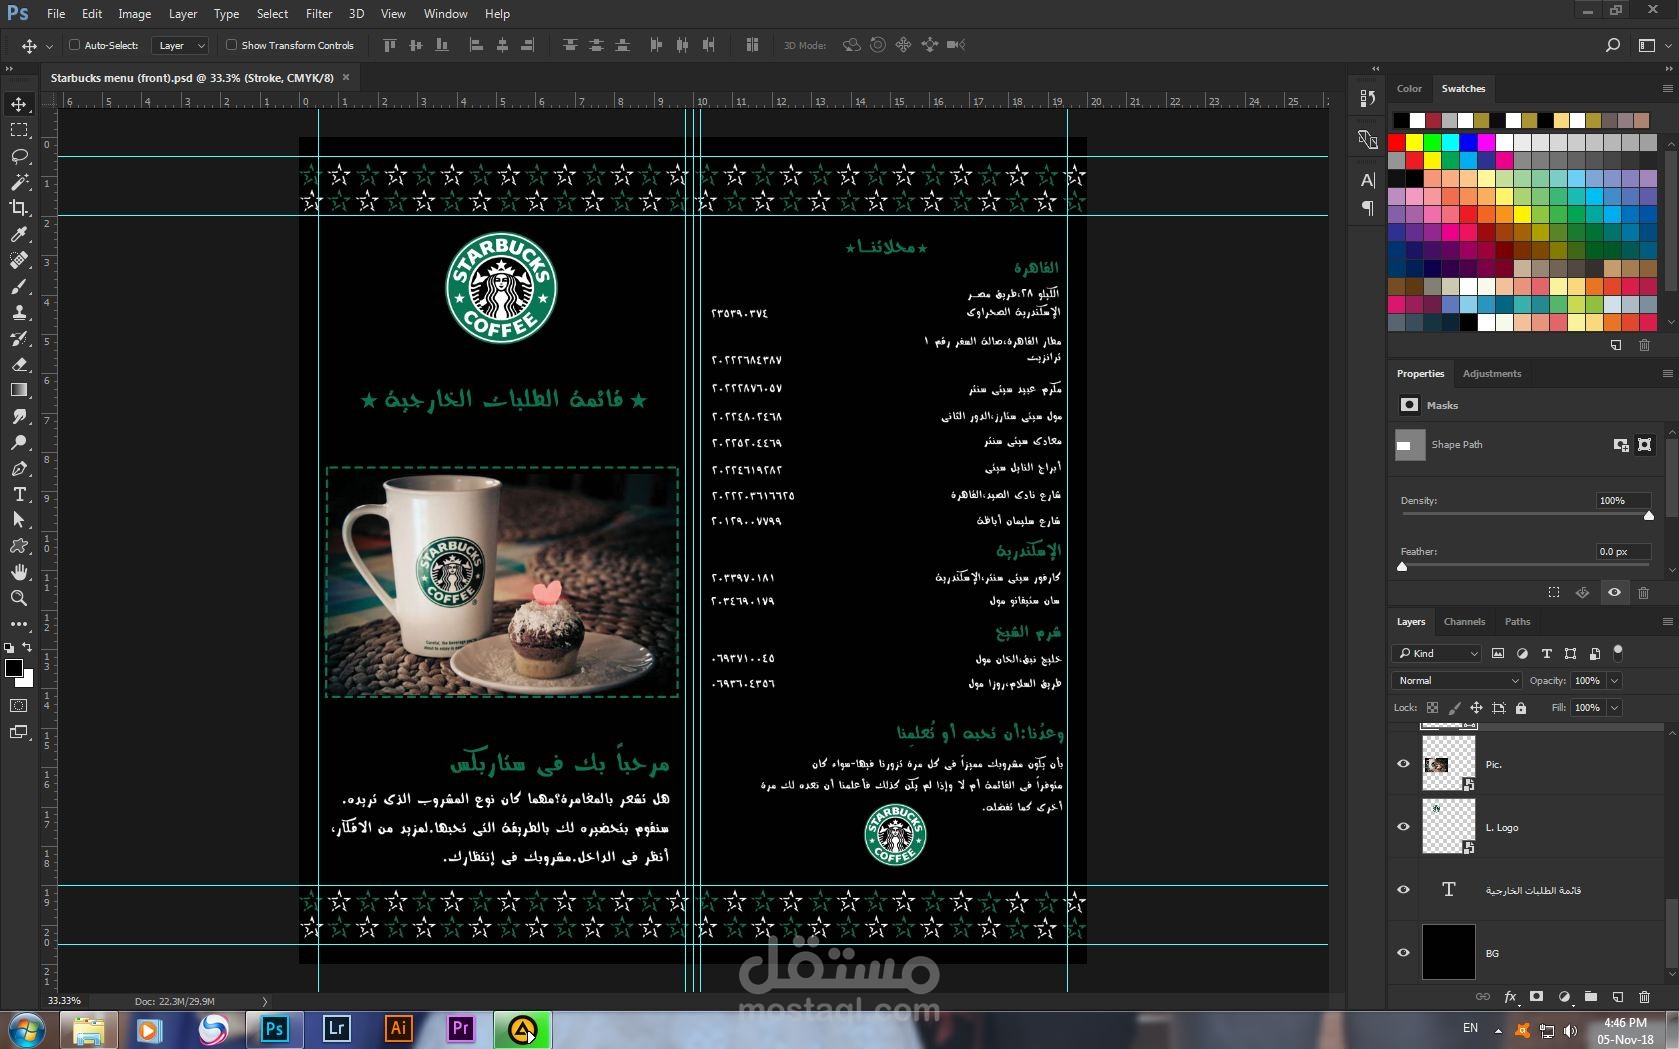
Task: Open the Auto-Select Layer dropdown
Action: [181, 45]
